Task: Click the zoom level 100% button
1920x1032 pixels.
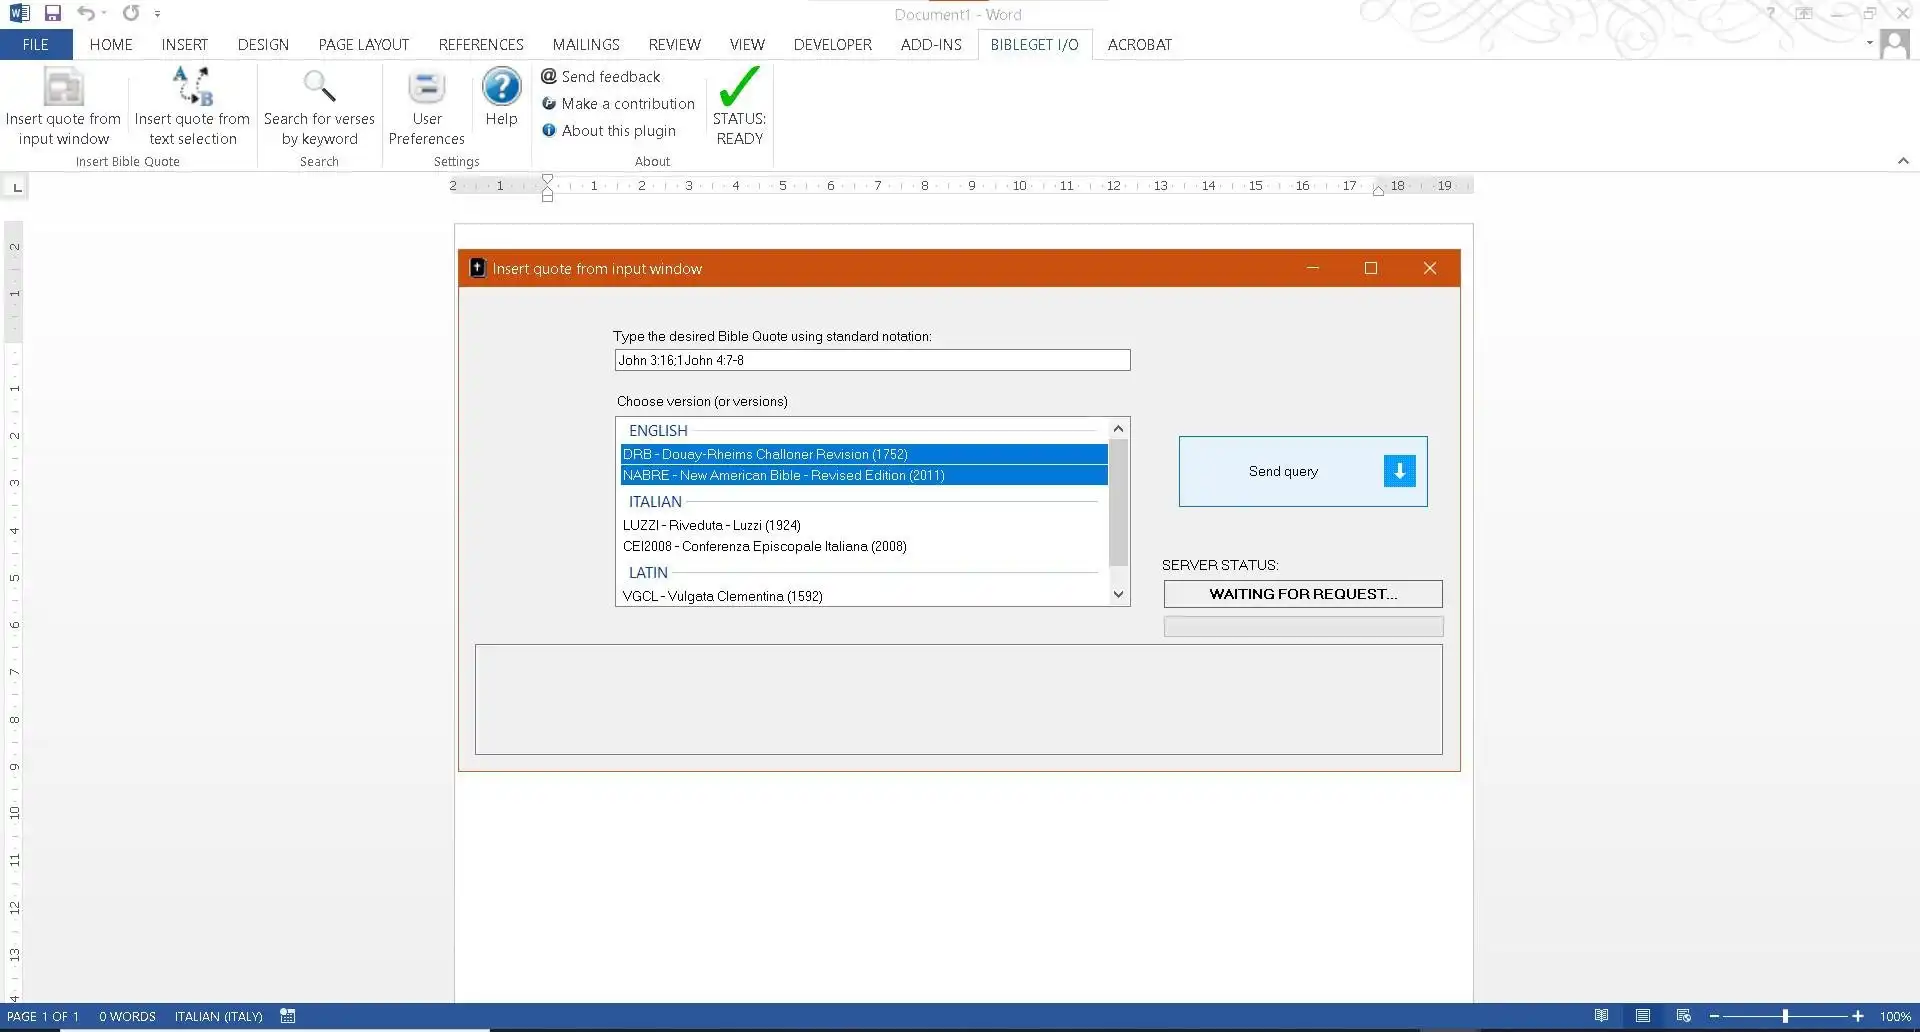Action: click(1895, 1016)
